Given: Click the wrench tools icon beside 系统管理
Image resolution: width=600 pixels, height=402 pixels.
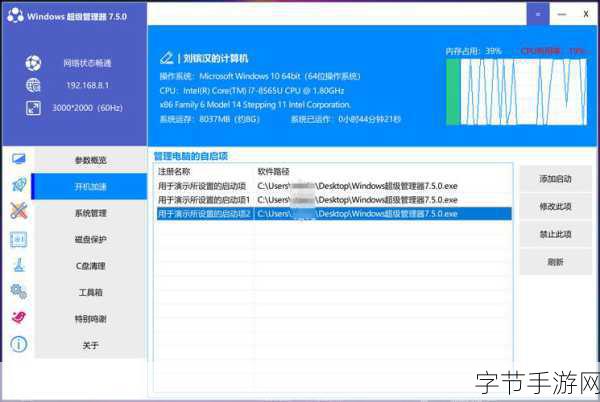Looking at the screenshot, I should pyautogui.click(x=18, y=211).
